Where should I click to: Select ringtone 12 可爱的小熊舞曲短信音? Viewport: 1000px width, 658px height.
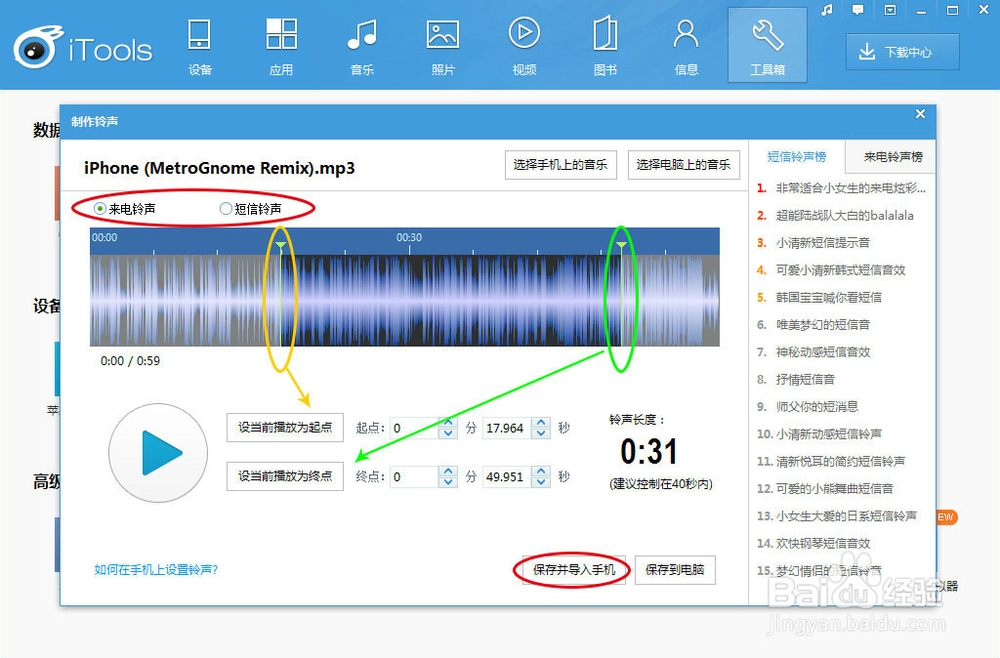[825, 489]
